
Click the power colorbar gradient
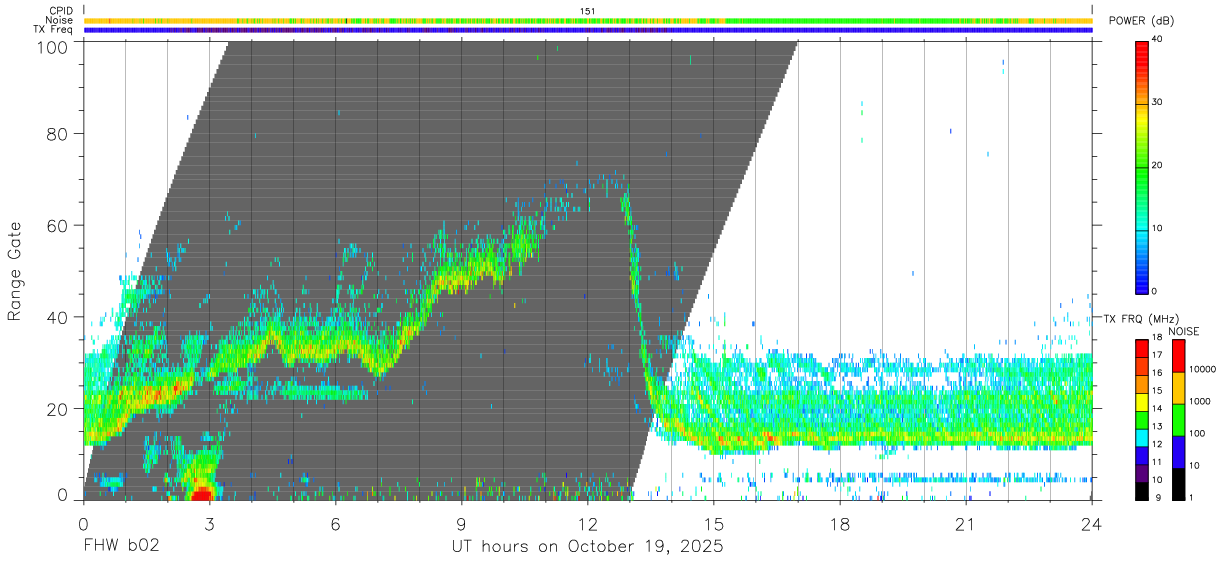coord(1142,166)
